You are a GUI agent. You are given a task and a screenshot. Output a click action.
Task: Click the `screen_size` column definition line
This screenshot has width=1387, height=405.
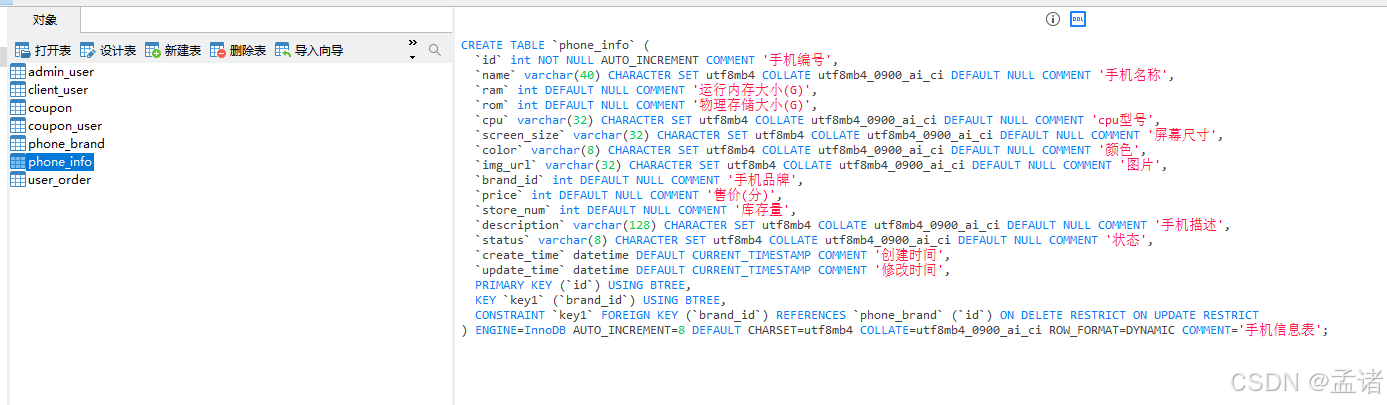point(849,135)
